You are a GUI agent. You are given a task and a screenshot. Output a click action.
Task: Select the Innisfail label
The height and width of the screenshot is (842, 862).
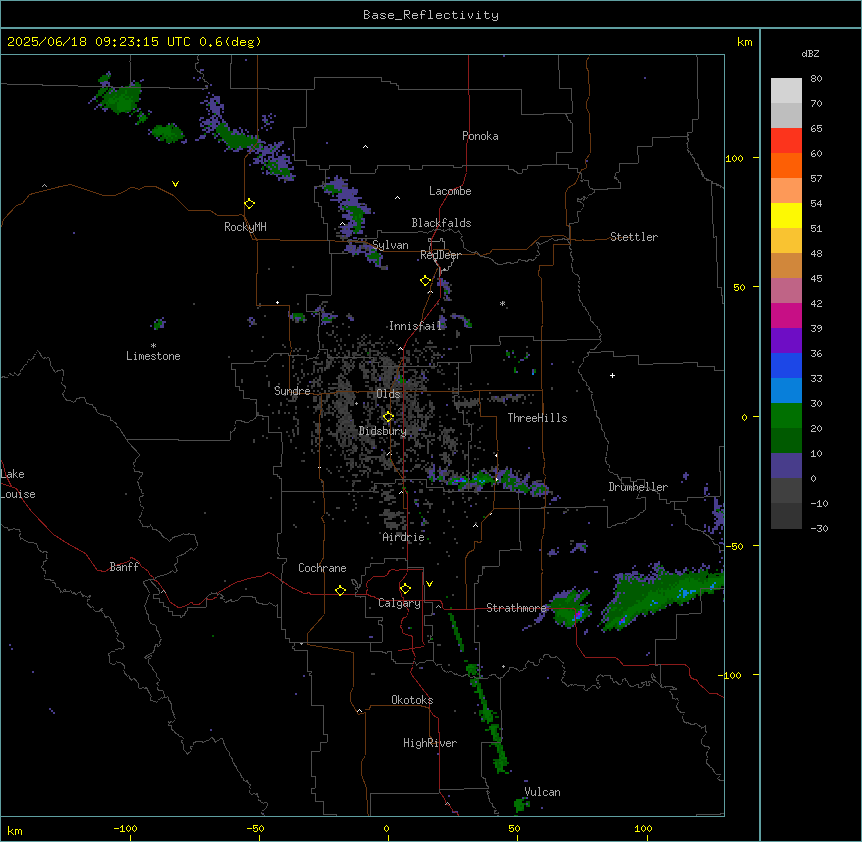415,326
